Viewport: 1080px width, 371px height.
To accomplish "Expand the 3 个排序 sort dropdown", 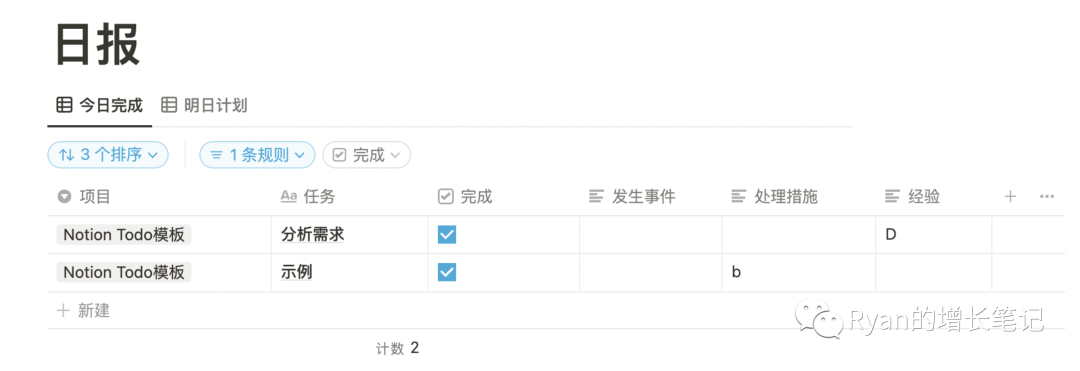I will point(107,155).
